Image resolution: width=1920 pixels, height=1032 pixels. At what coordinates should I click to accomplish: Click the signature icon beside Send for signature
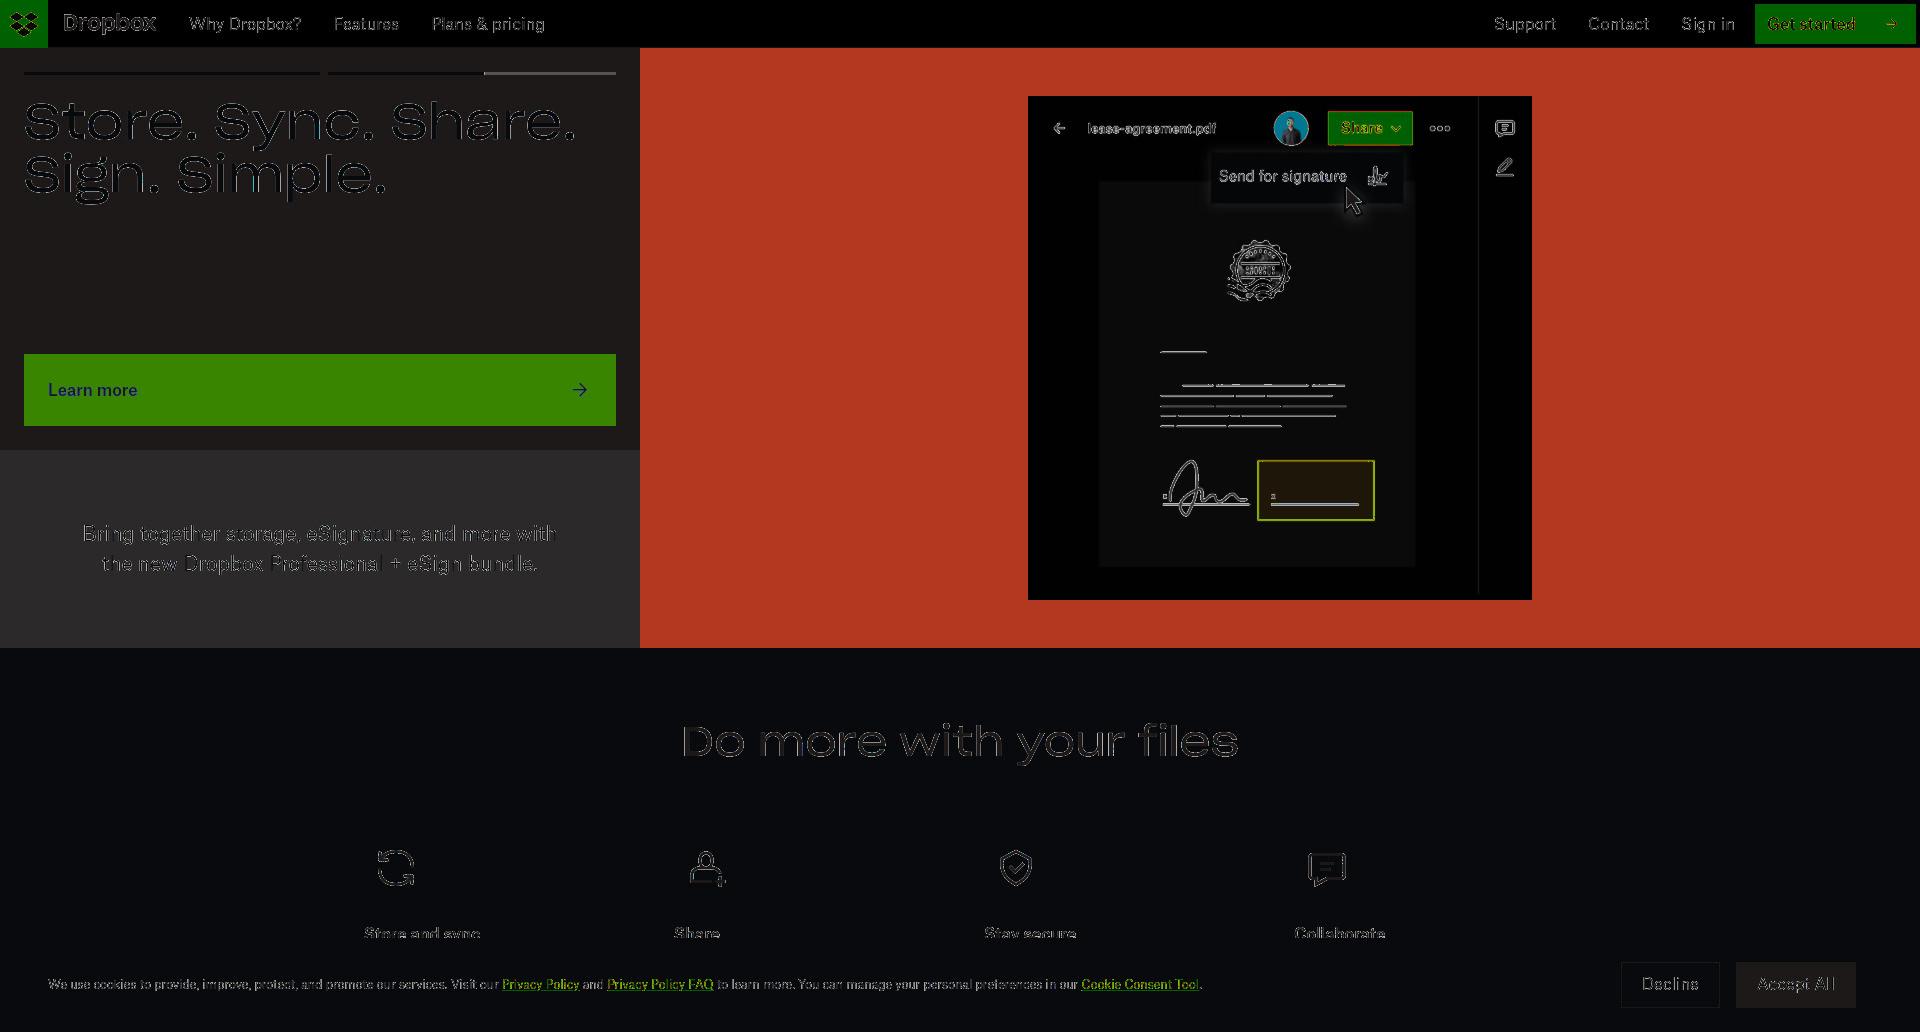tap(1378, 177)
